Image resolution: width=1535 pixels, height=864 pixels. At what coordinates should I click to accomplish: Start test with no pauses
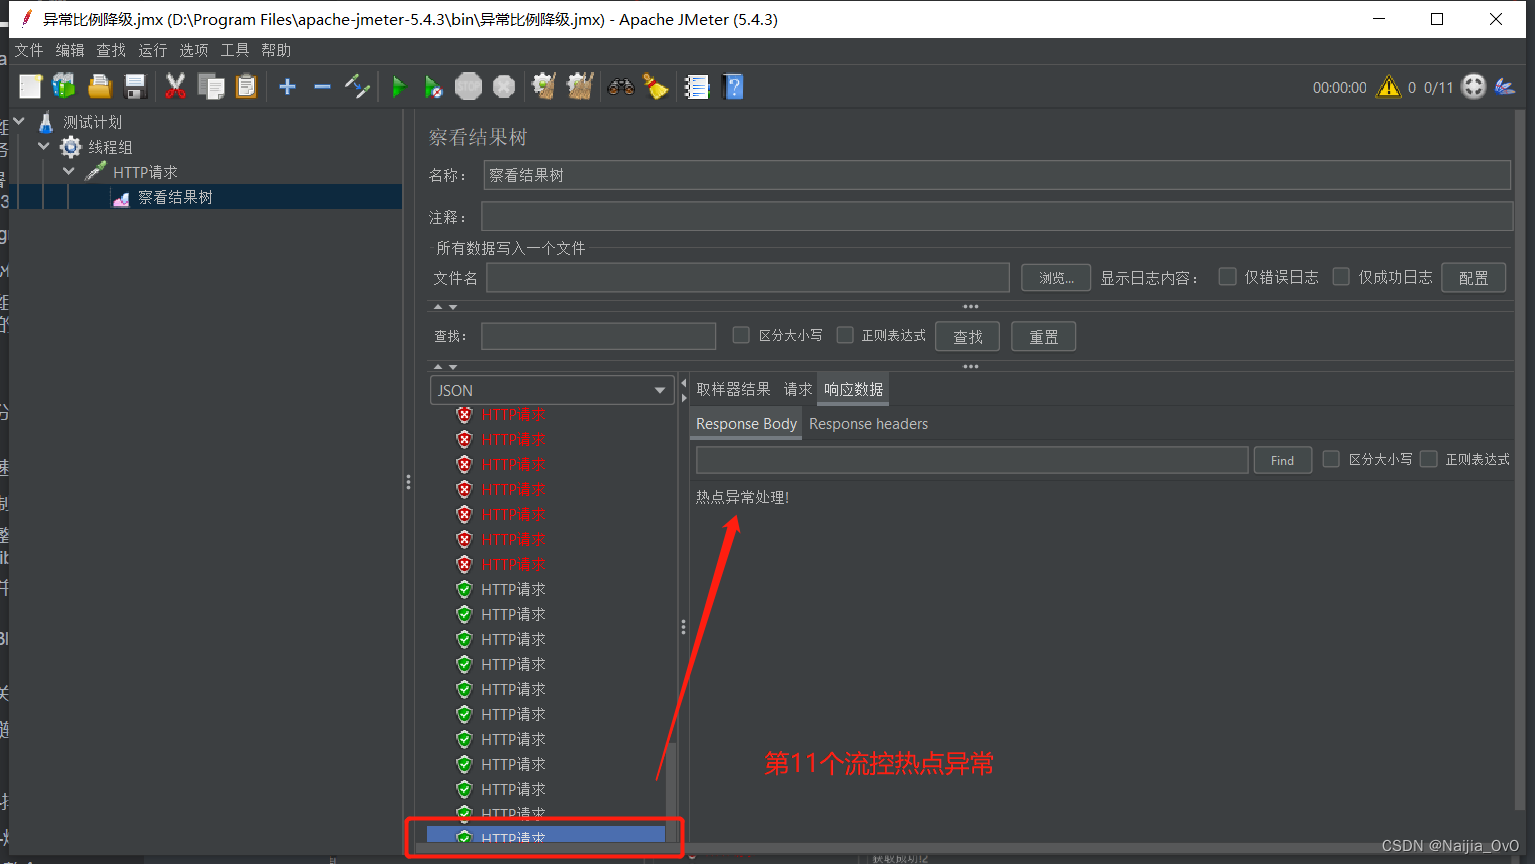pyautogui.click(x=433, y=87)
